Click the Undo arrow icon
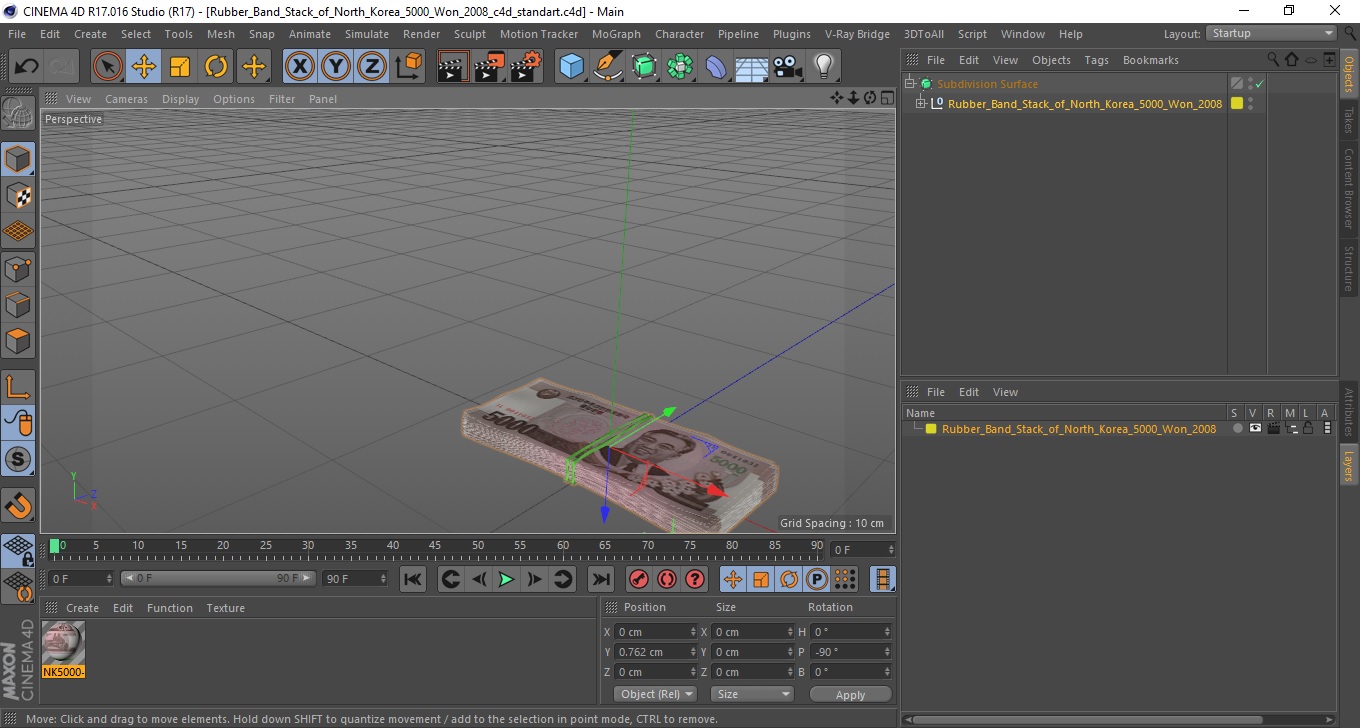The height and width of the screenshot is (728, 1360). 27,67
